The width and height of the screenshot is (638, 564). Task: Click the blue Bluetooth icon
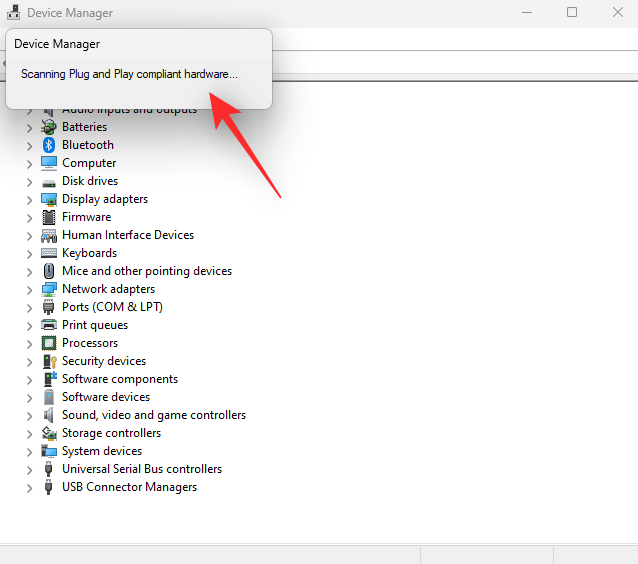49,145
